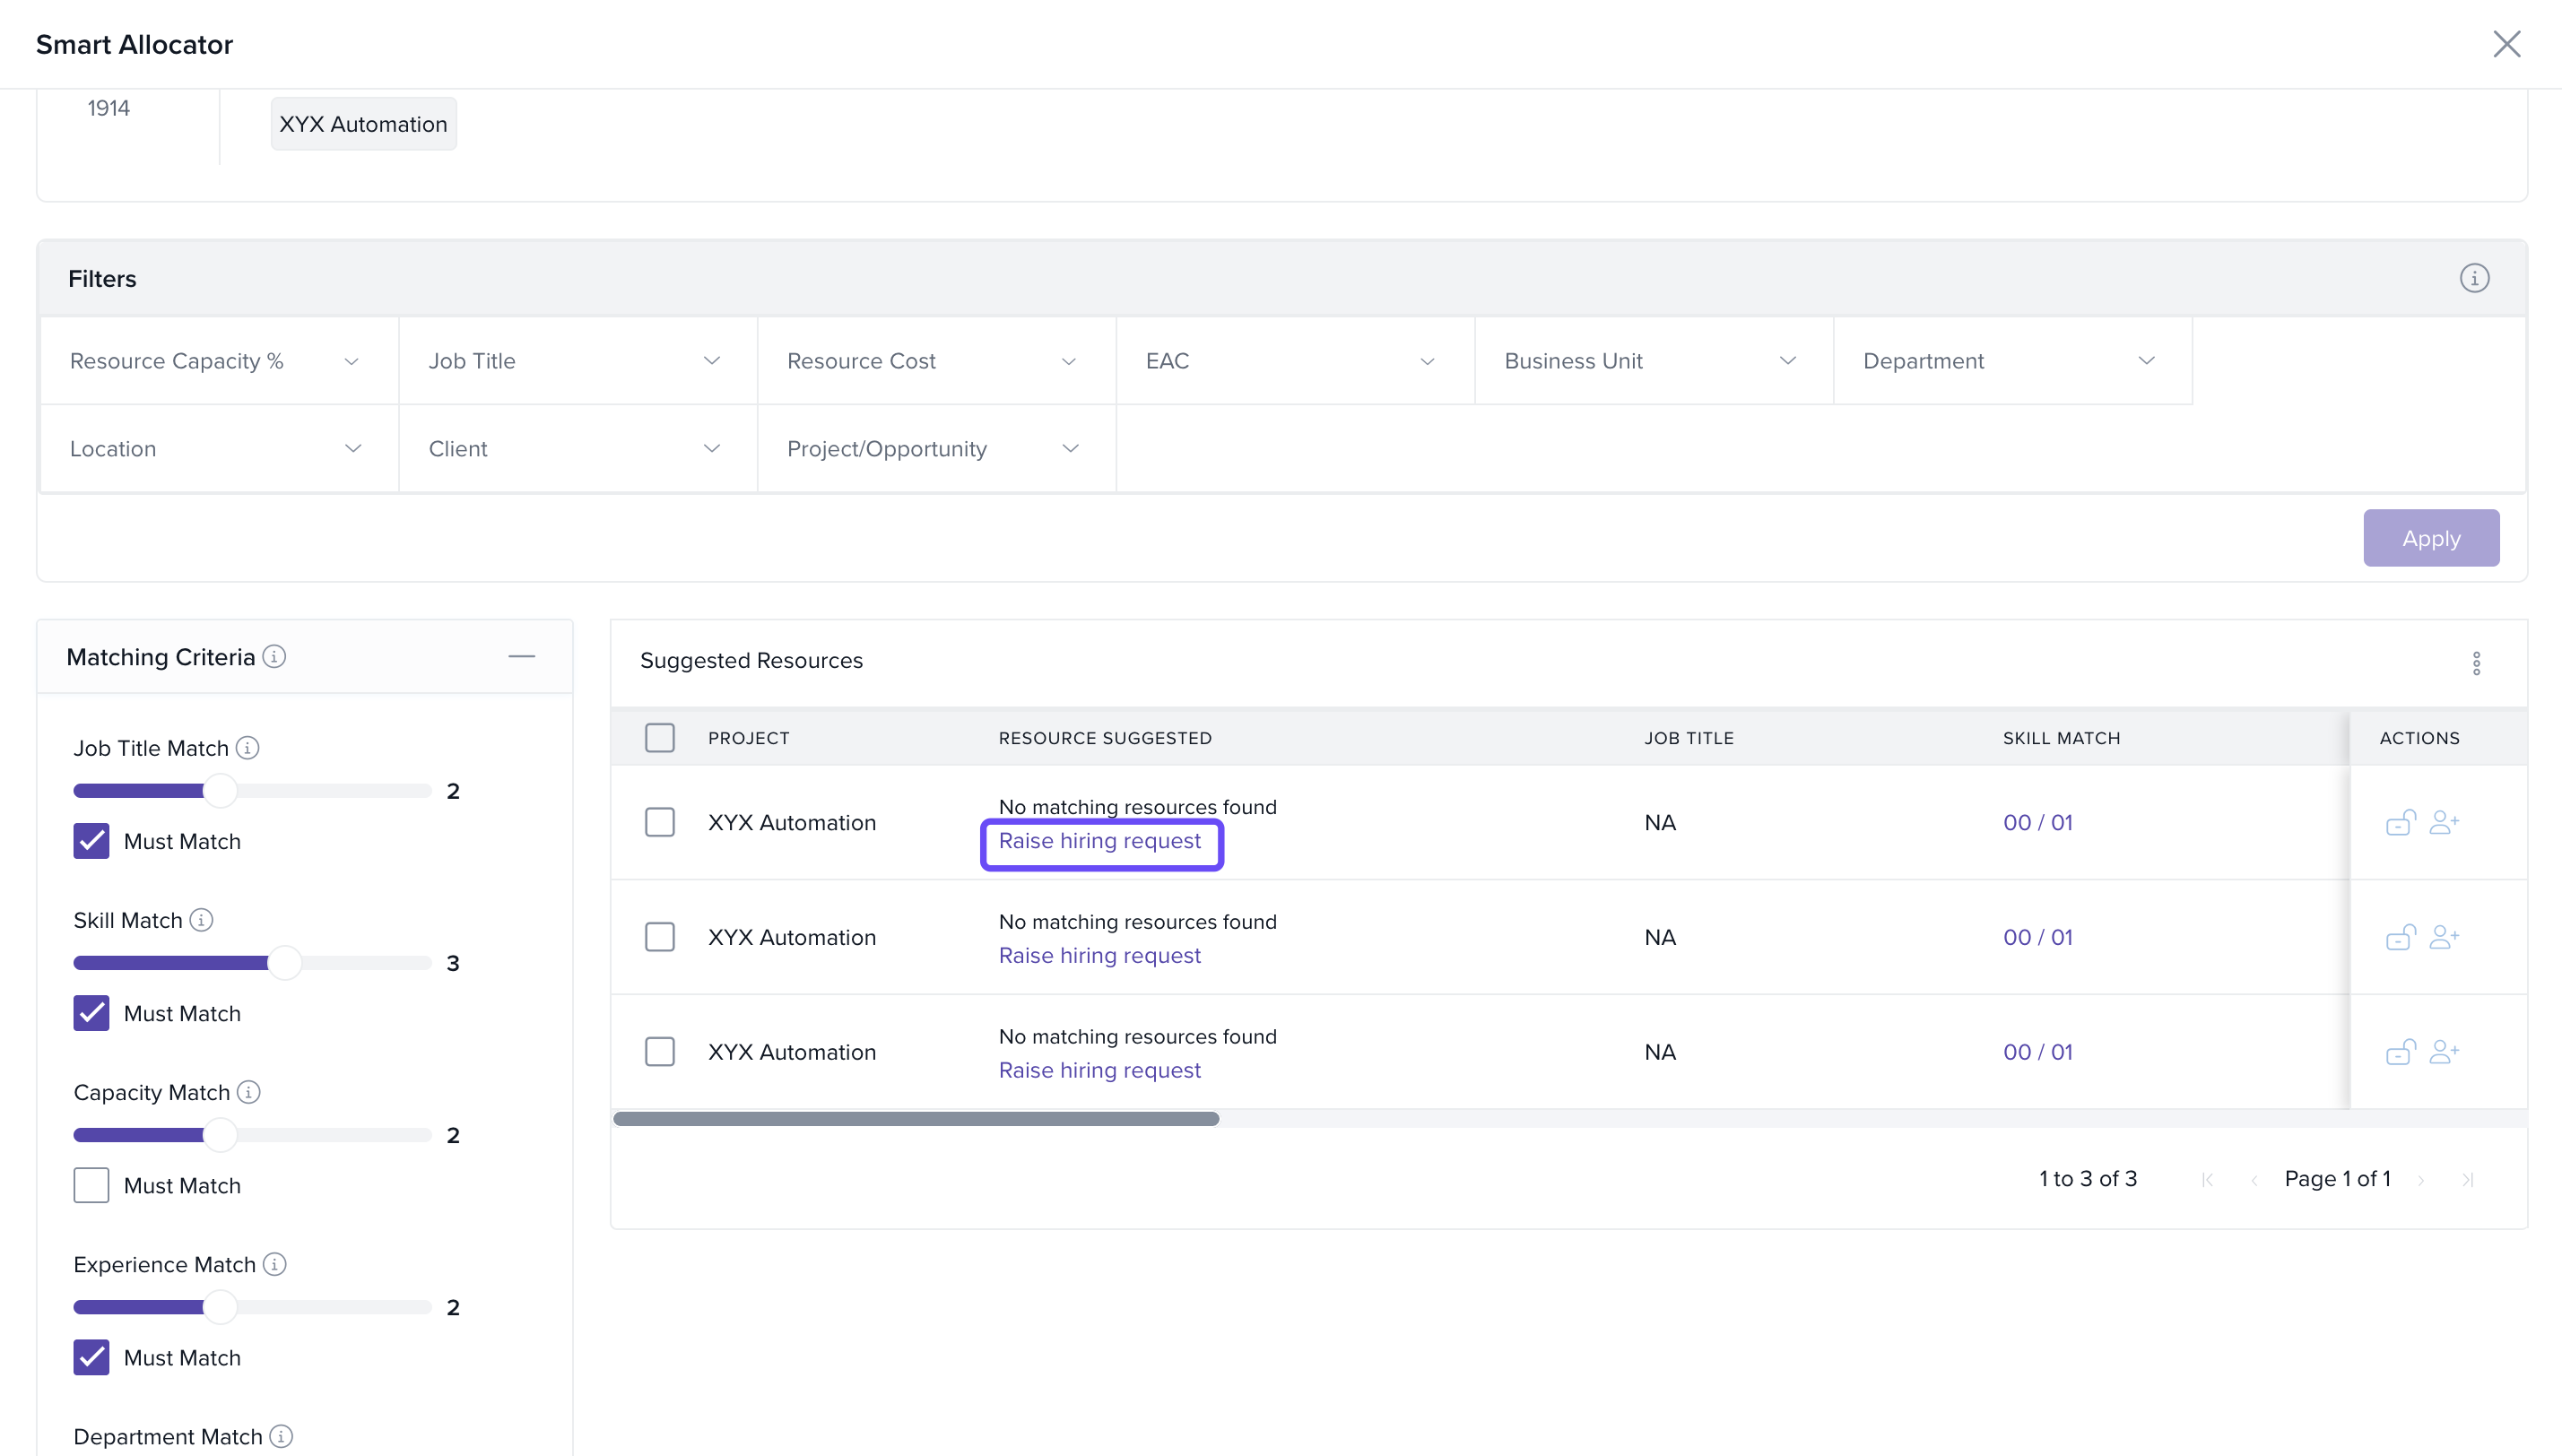Click the Apply filters button
2562x1456 pixels.
pos(2430,538)
